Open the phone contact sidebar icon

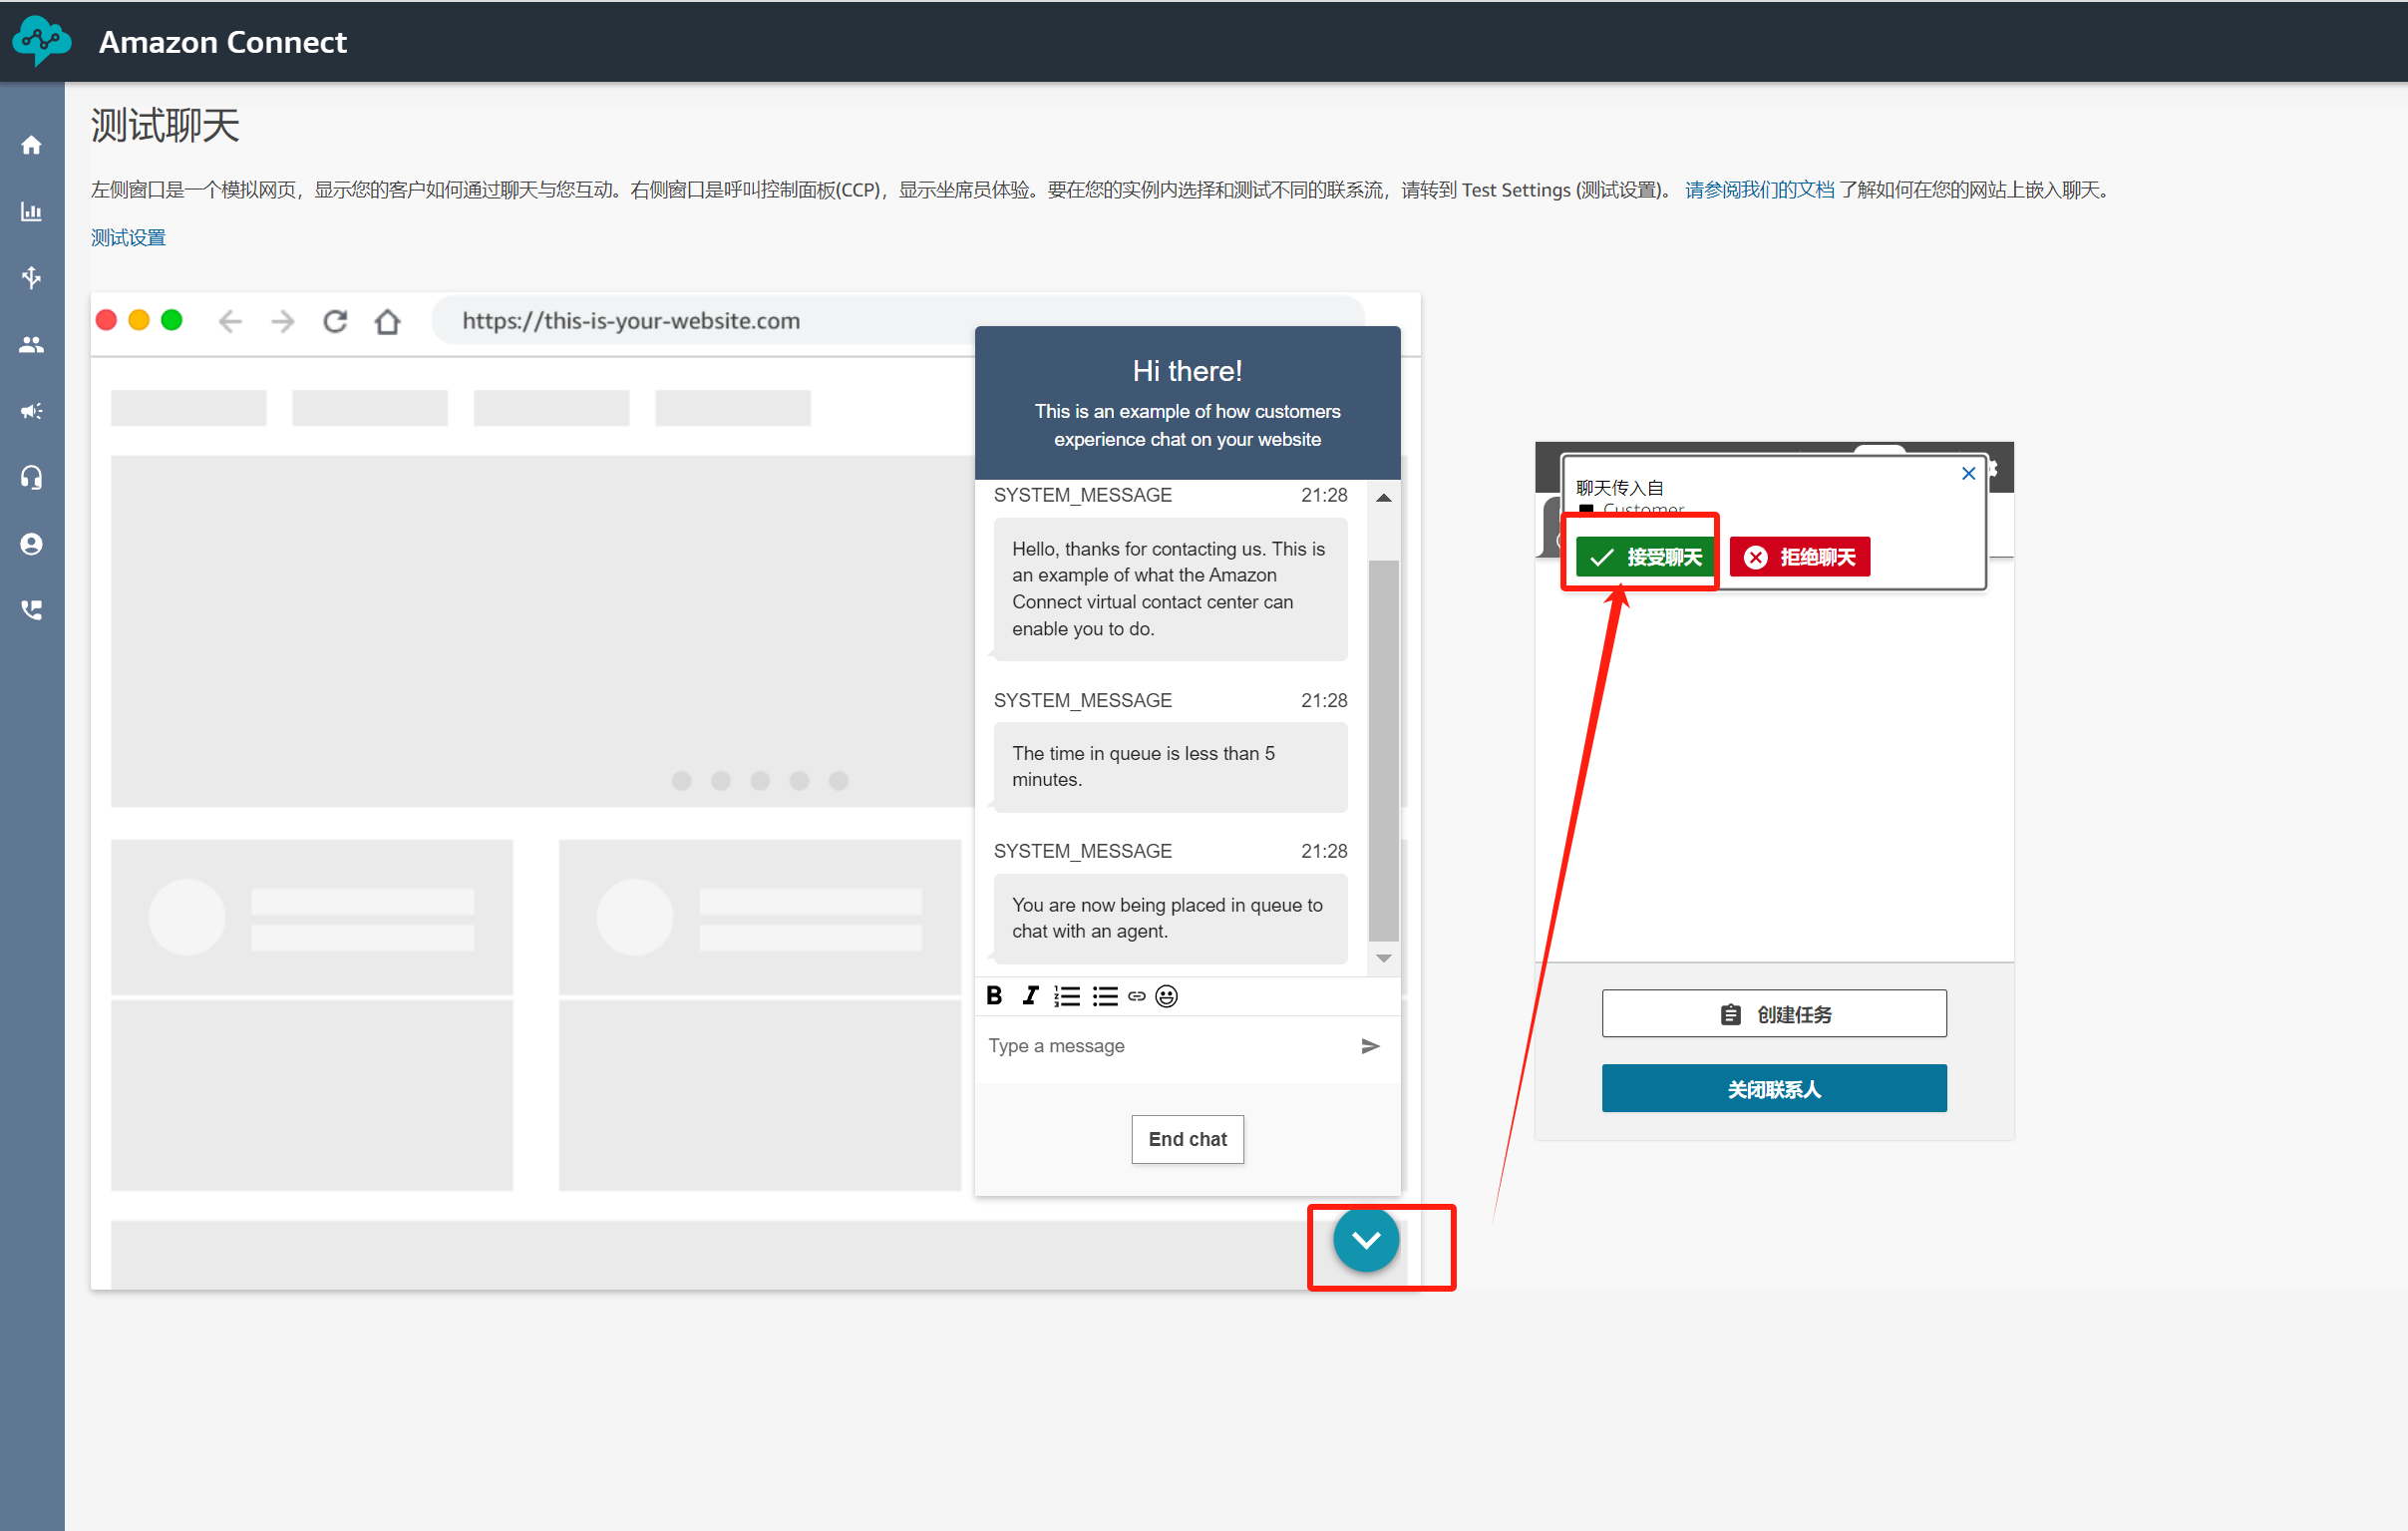click(32, 610)
